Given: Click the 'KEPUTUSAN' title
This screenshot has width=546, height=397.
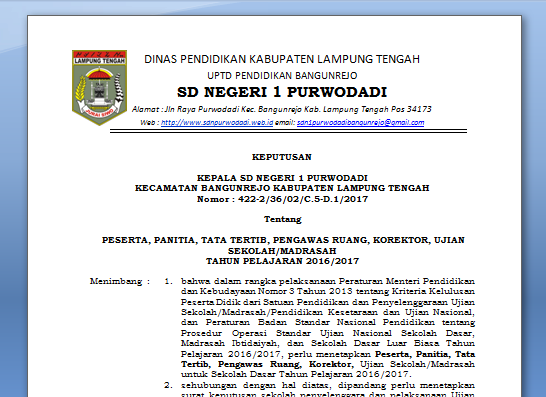Looking at the screenshot, I should click(282, 157).
